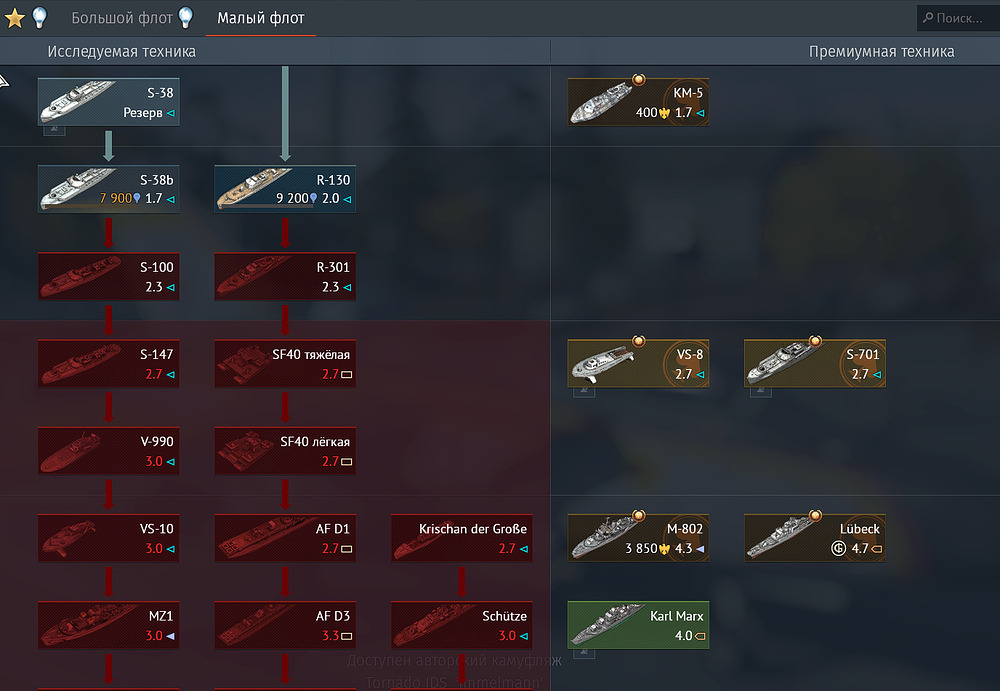The width and height of the screenshot is (1000, 691).
Task: Choose the R-130 vessel card
Action: [285, 189]
